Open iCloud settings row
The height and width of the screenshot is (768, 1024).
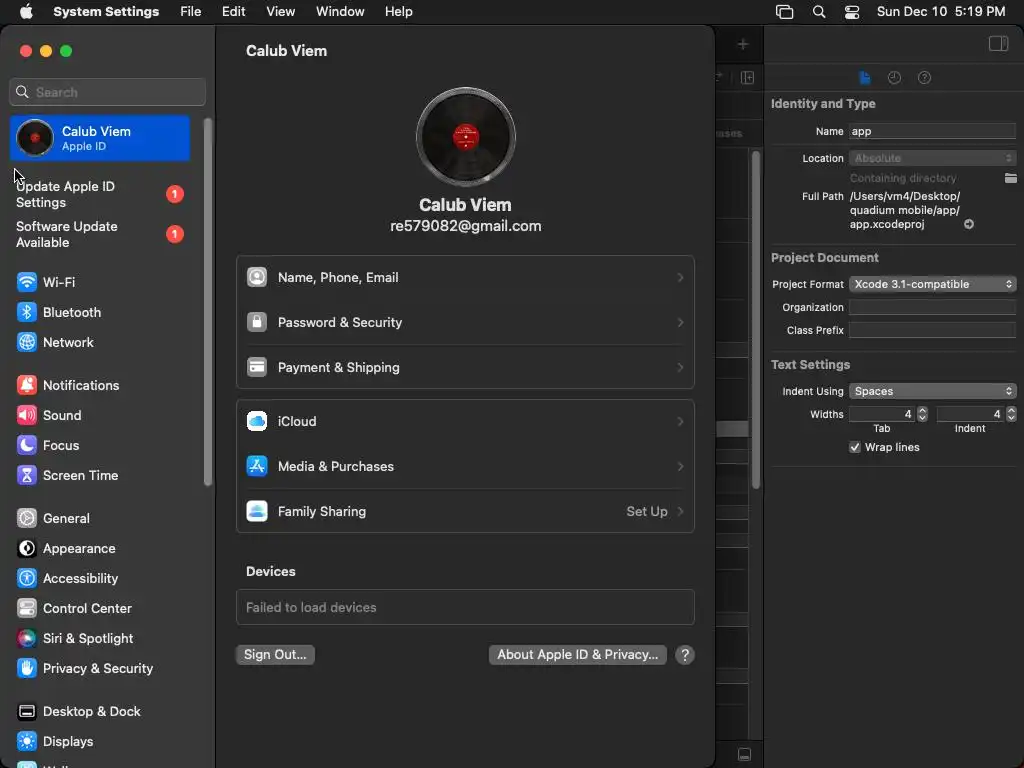(465, 422)
